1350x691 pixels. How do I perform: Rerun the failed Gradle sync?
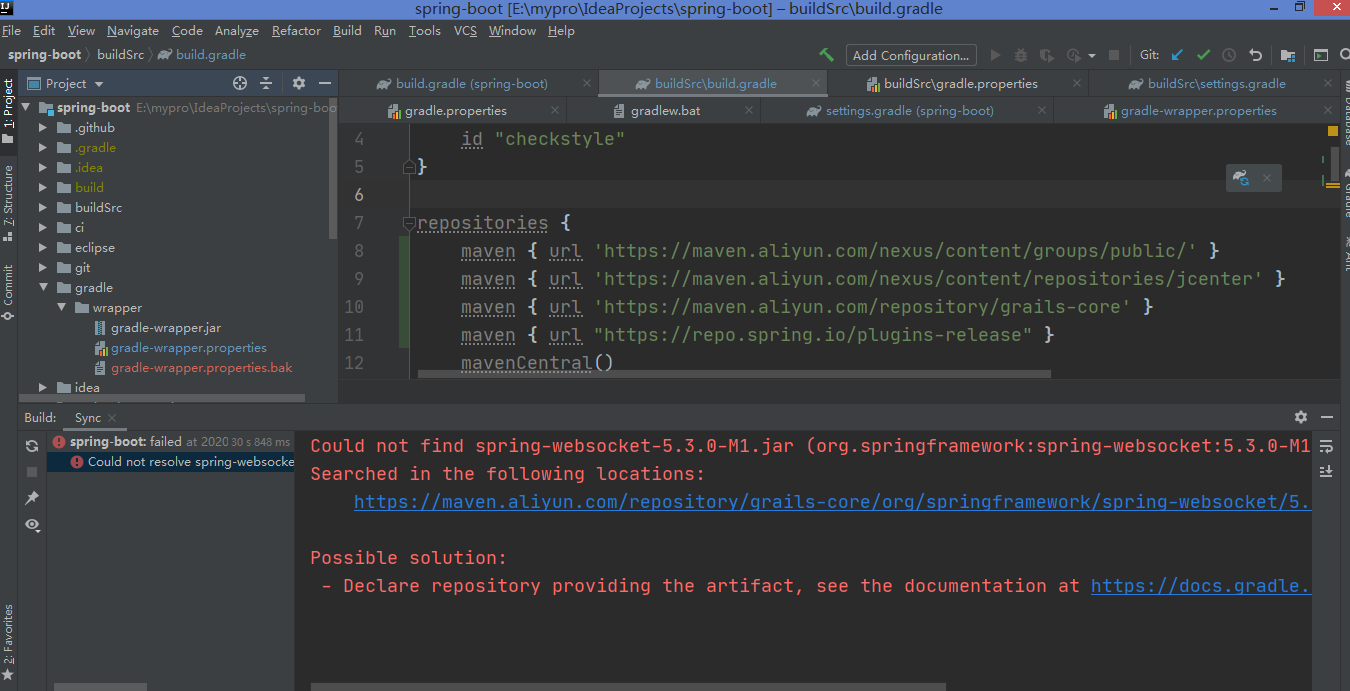point(30,447)
